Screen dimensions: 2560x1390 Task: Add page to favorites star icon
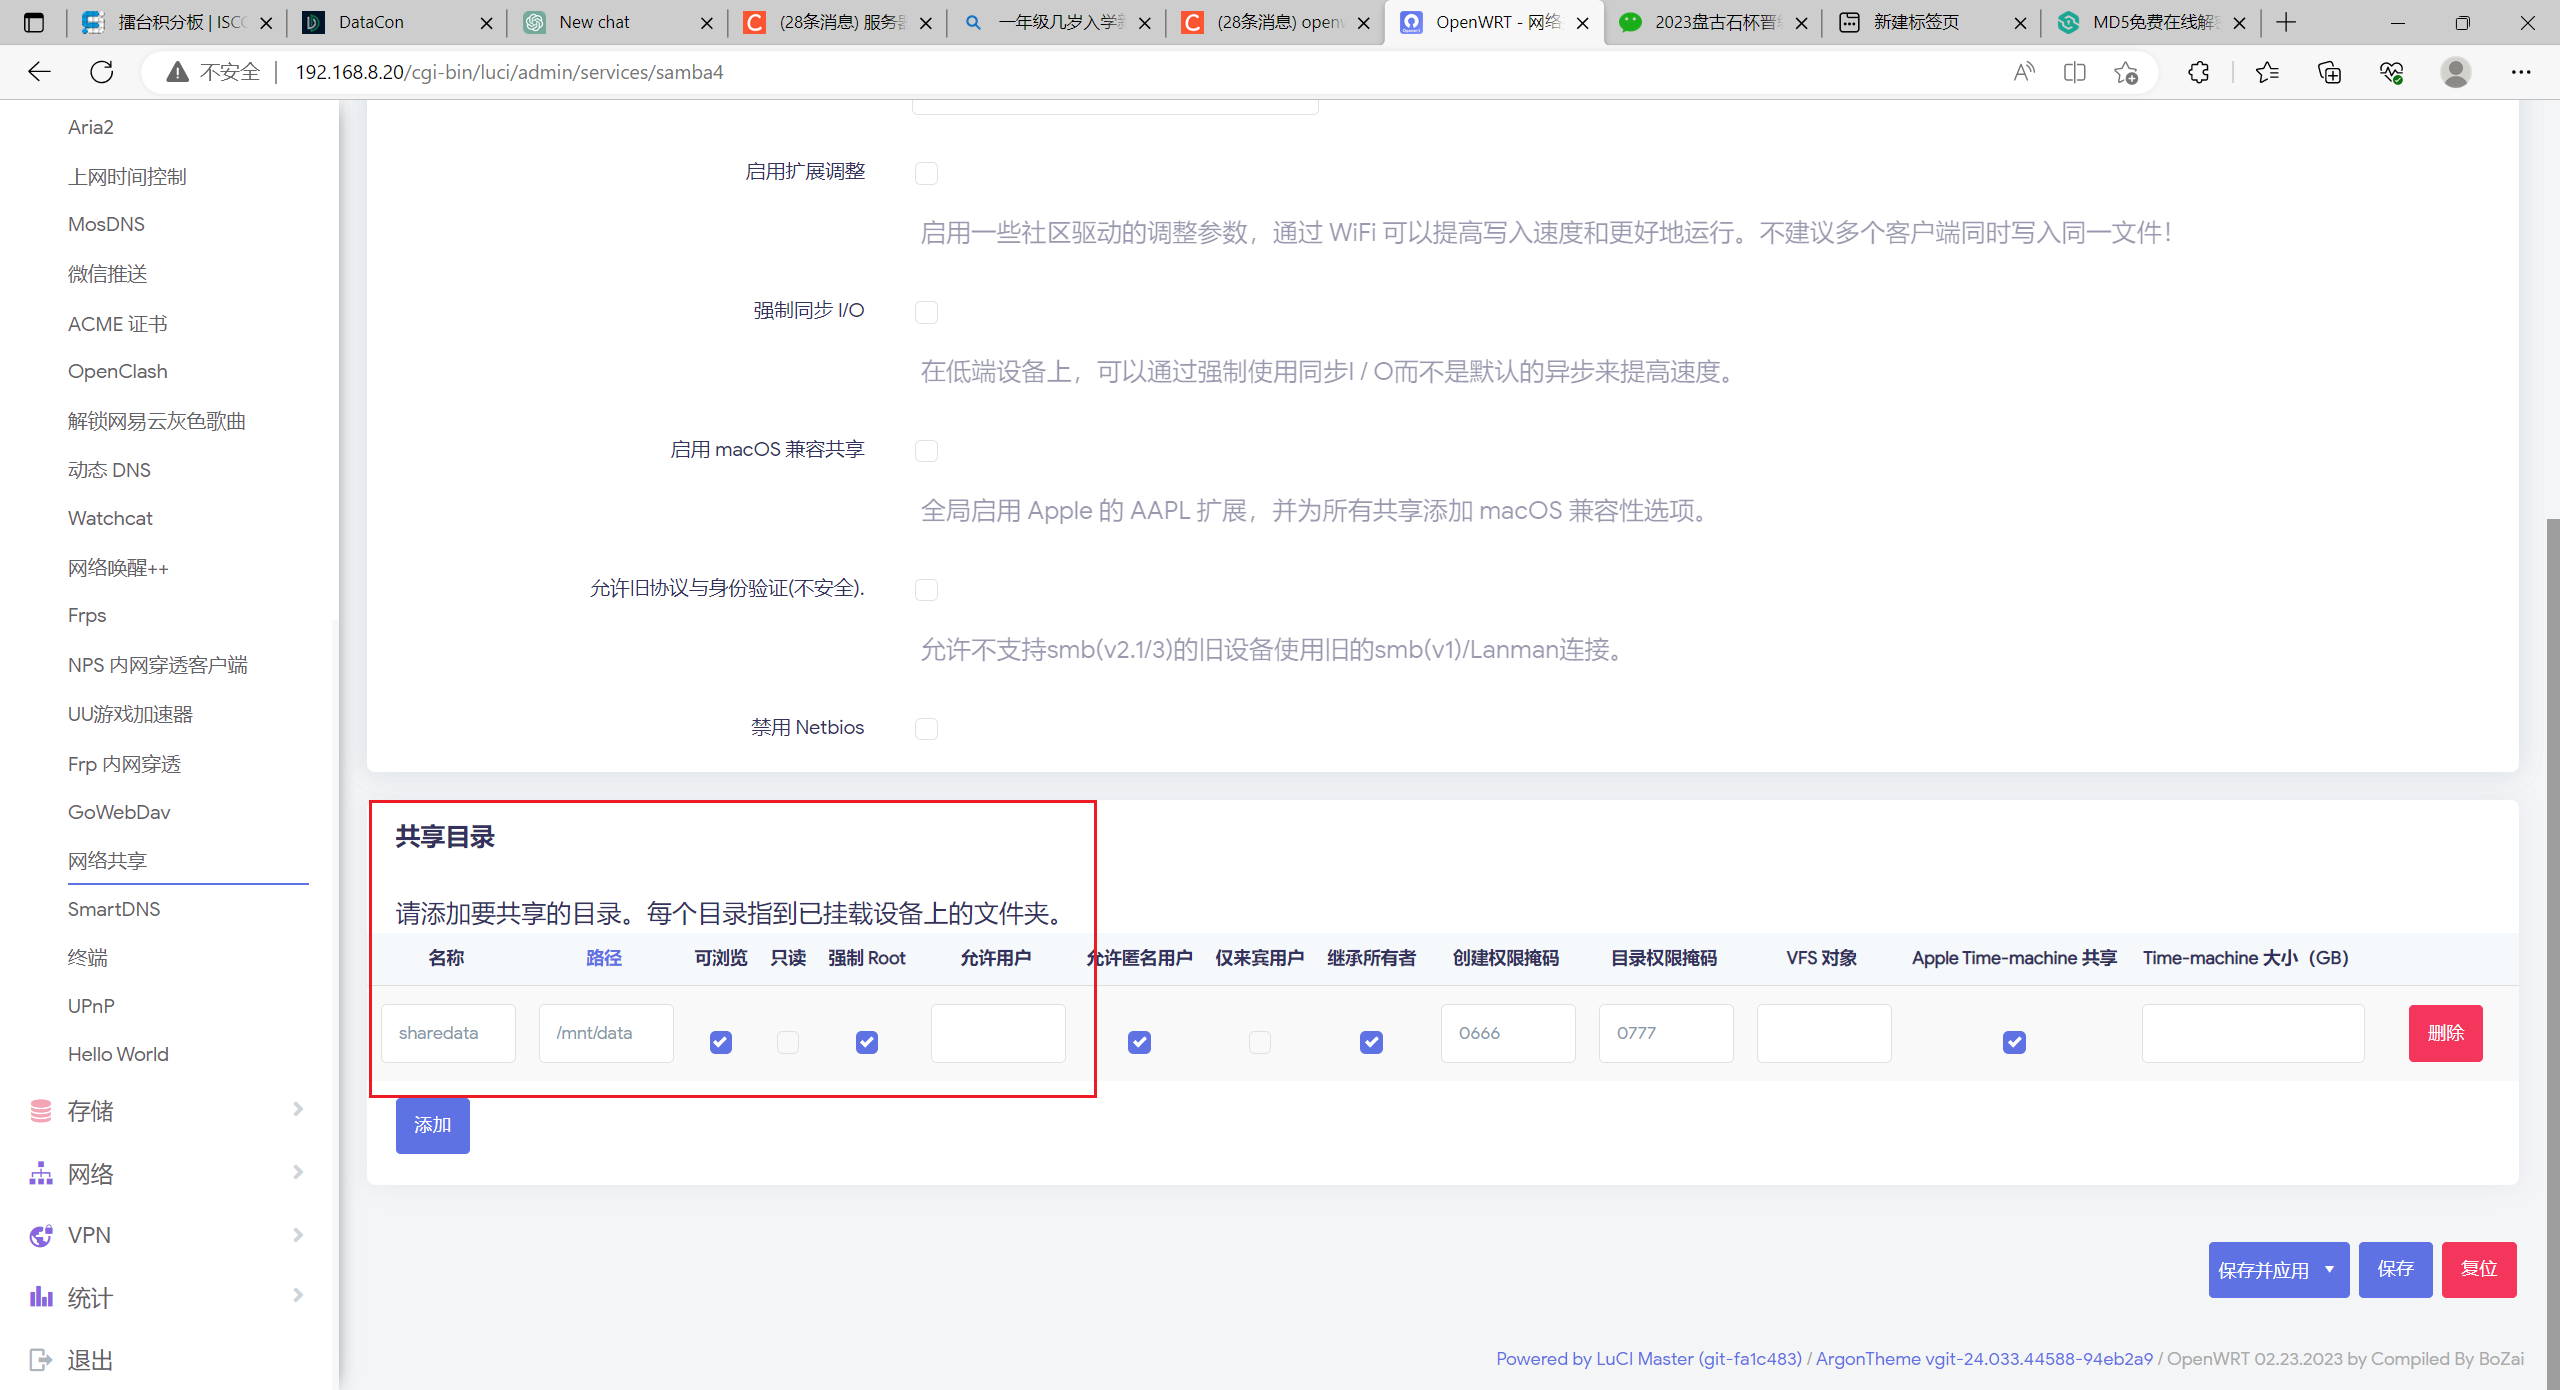2125,72
